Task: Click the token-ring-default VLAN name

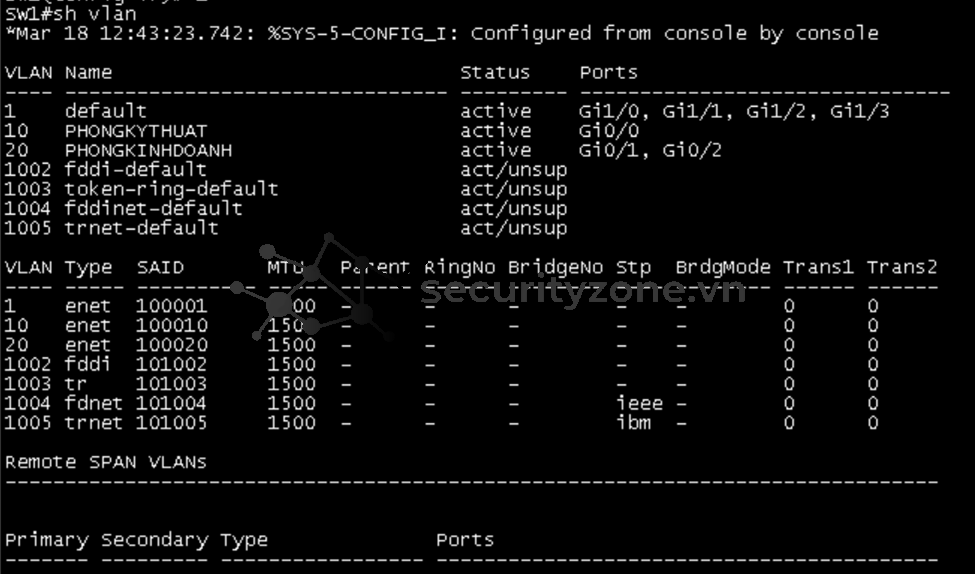Action: pyautogui.click(x=172, y=189)
